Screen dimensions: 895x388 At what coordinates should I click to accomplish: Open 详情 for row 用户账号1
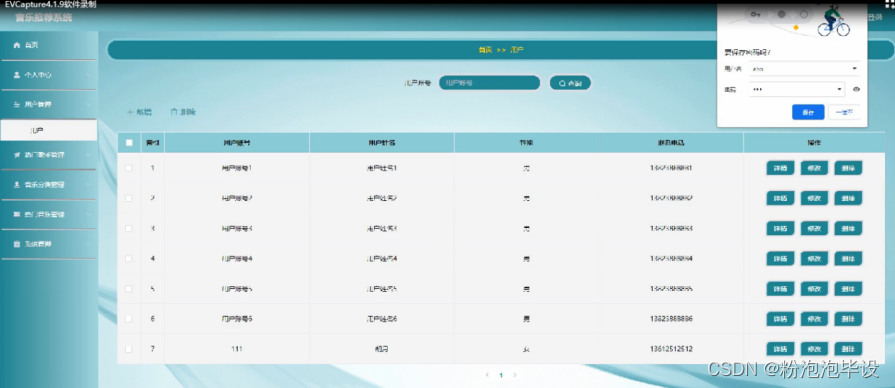coord(780,168)
